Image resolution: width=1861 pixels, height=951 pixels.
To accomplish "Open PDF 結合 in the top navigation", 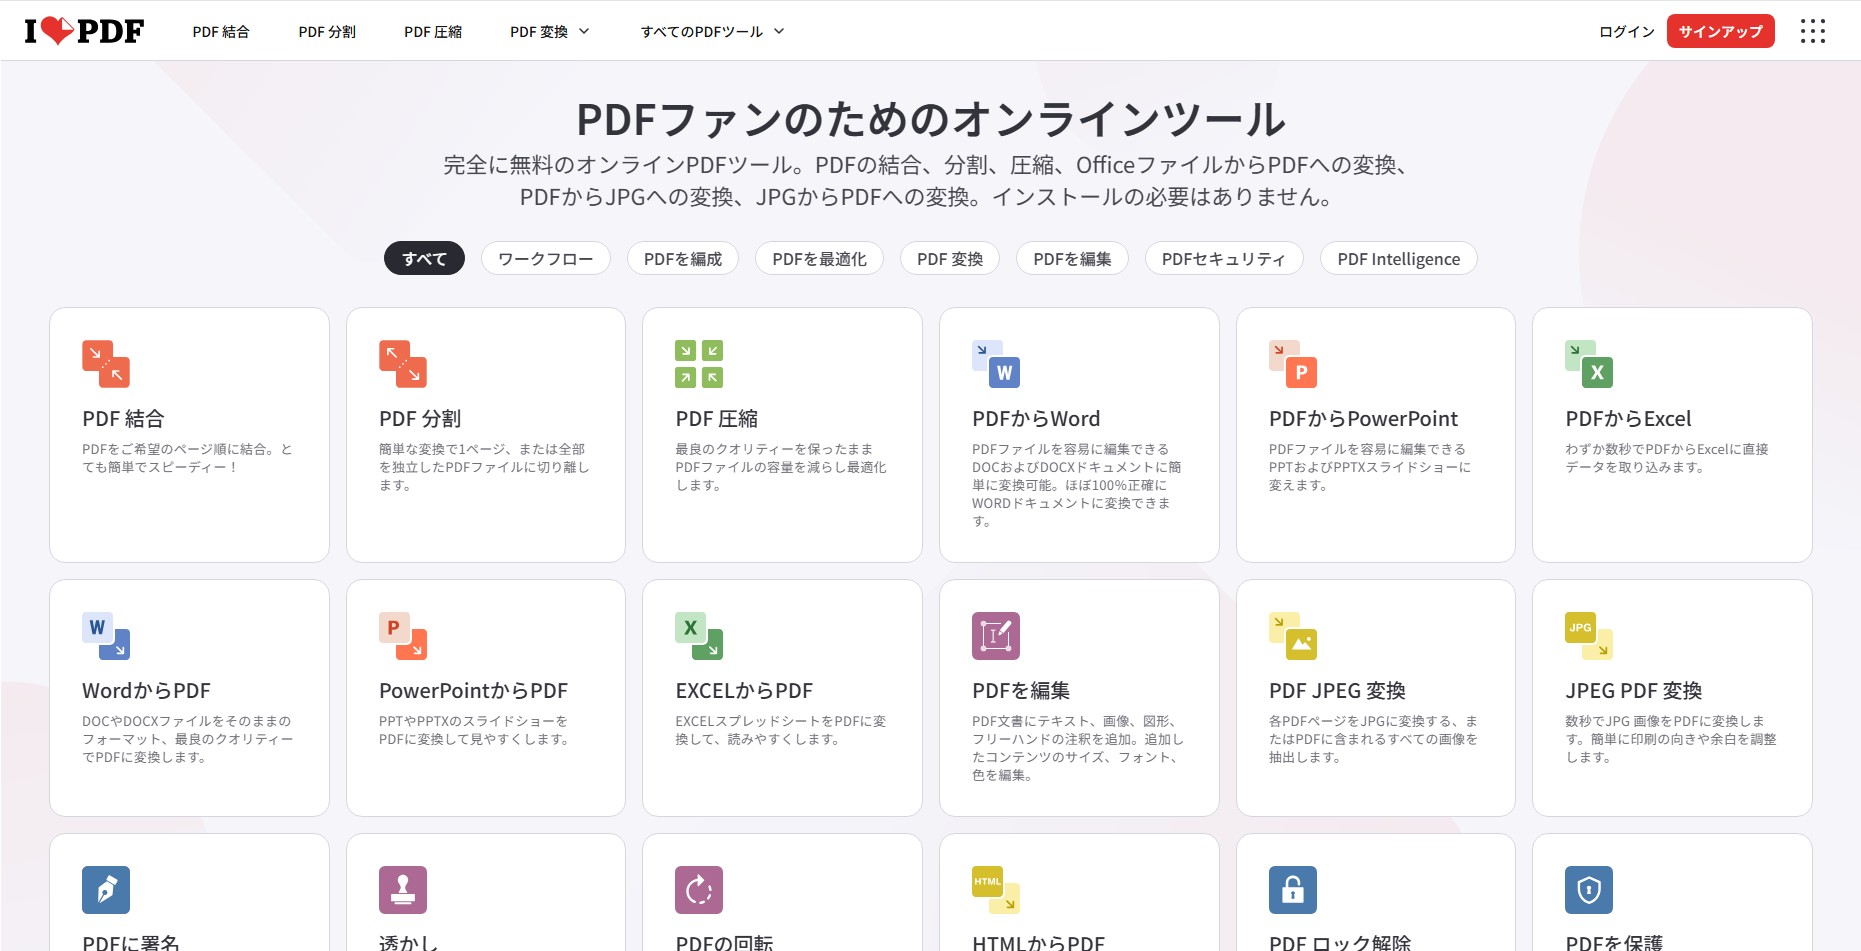I will [221, 32].
